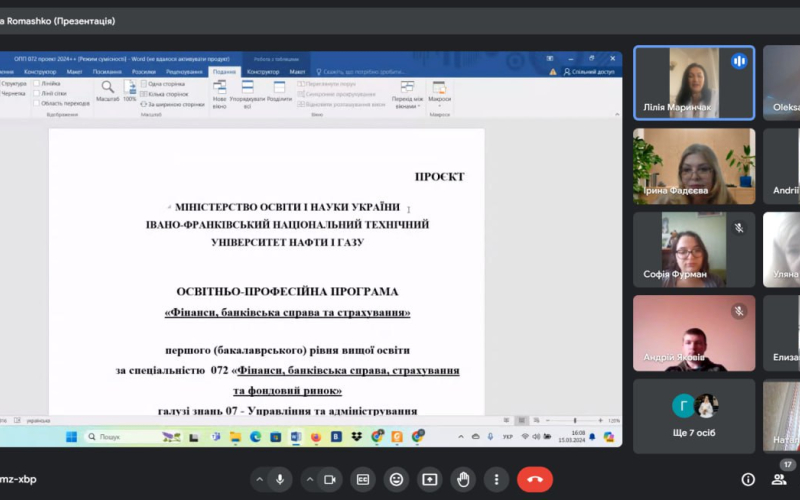Show hidden tray icons chevron
800x500 pixels.
click(x=461, y=437)
